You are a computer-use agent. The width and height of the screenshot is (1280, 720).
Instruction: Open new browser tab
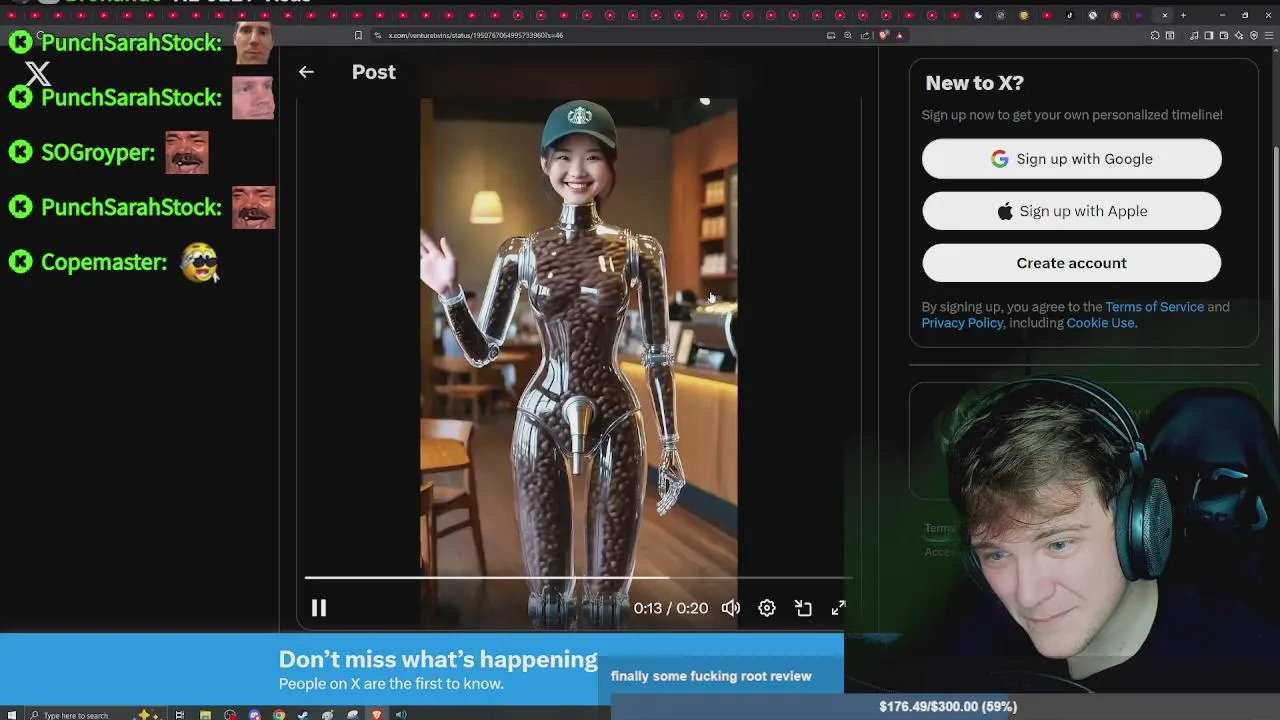tap(1183, 15)
